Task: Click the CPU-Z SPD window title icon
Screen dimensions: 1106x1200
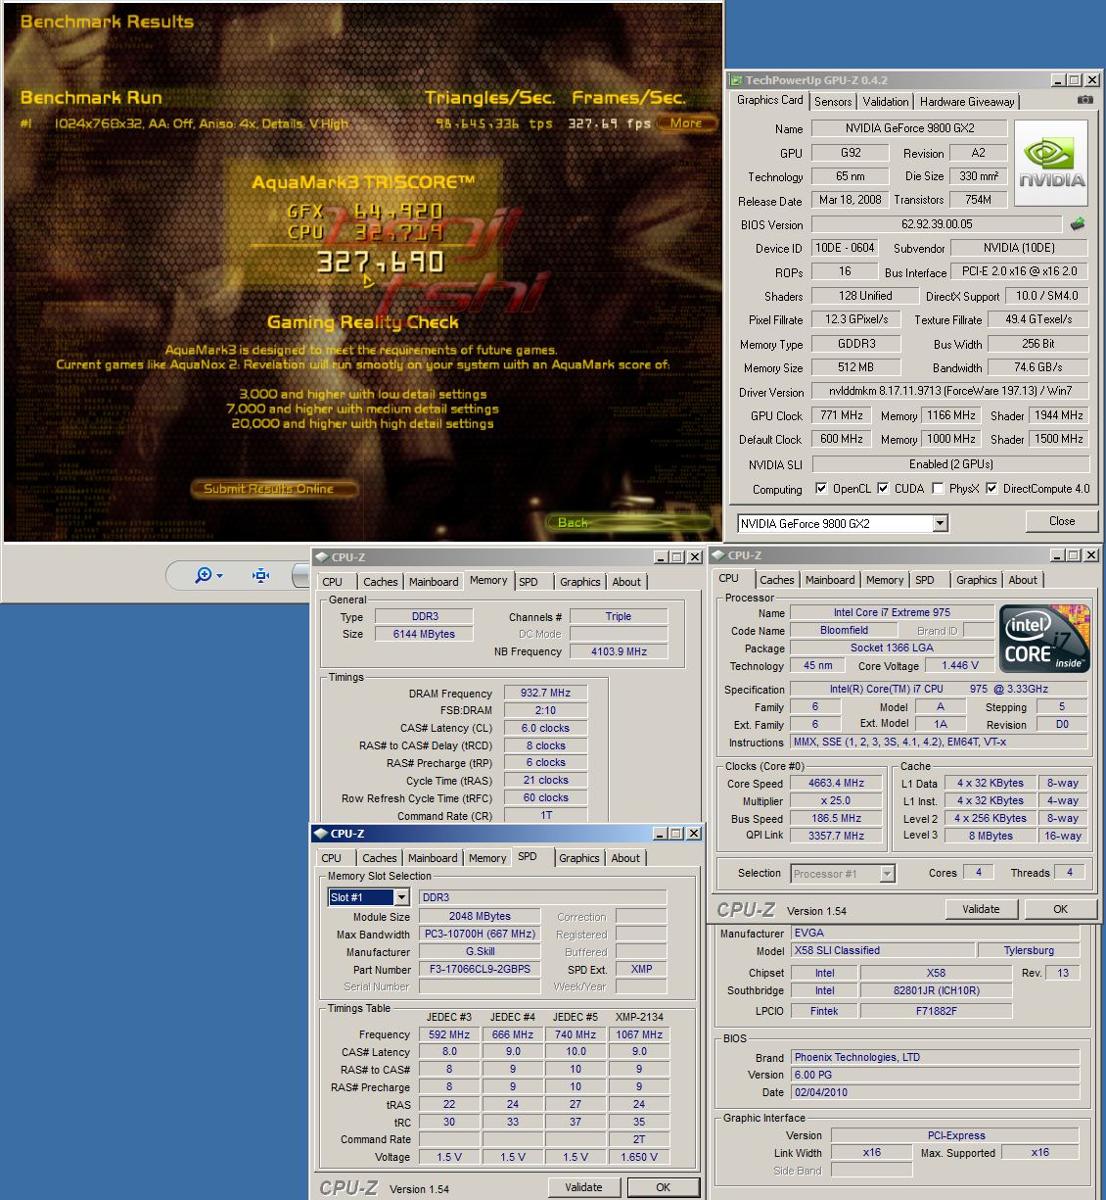Action: tap(321, 833)
